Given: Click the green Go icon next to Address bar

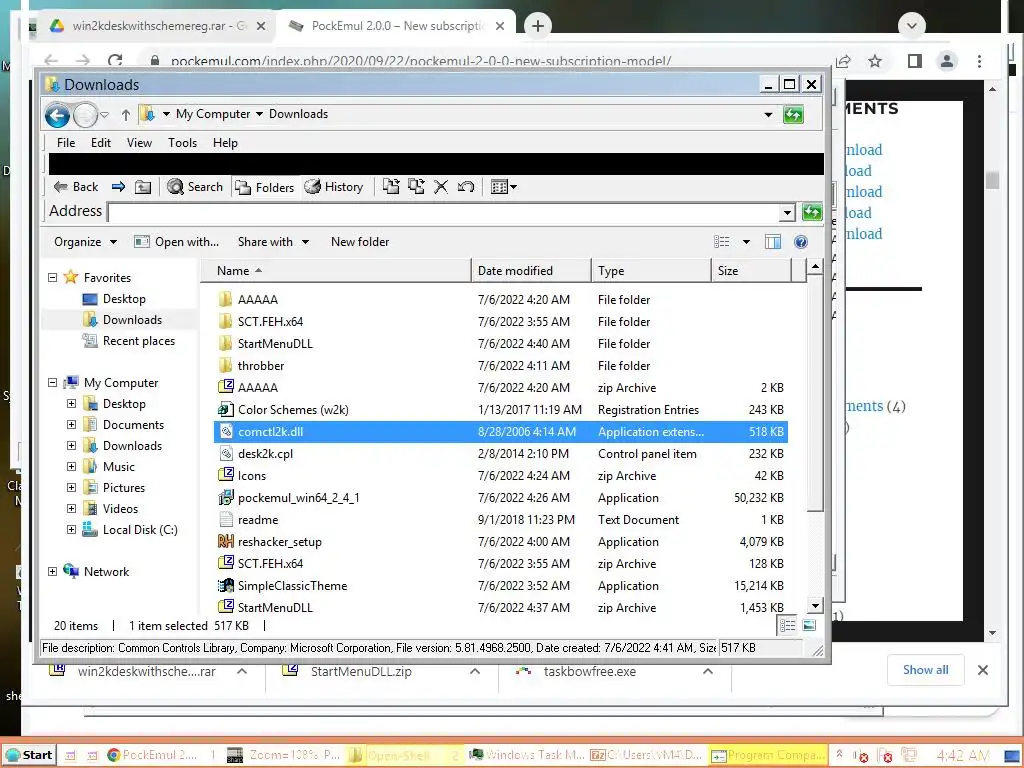Looking at the screenshot, I should pos(812,212).
